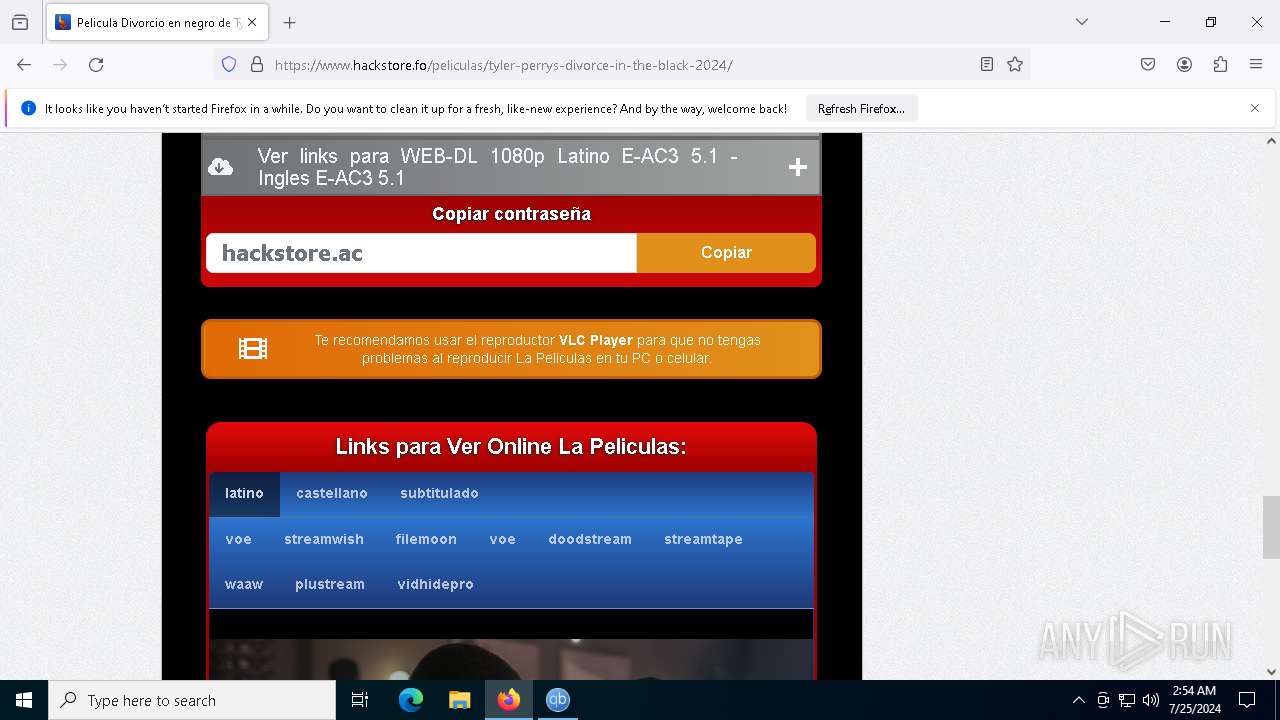Open the Firefox application menu
The width and height of the screenshot is (1280, 720).
pyautogui.click(x=1256, y=65)
